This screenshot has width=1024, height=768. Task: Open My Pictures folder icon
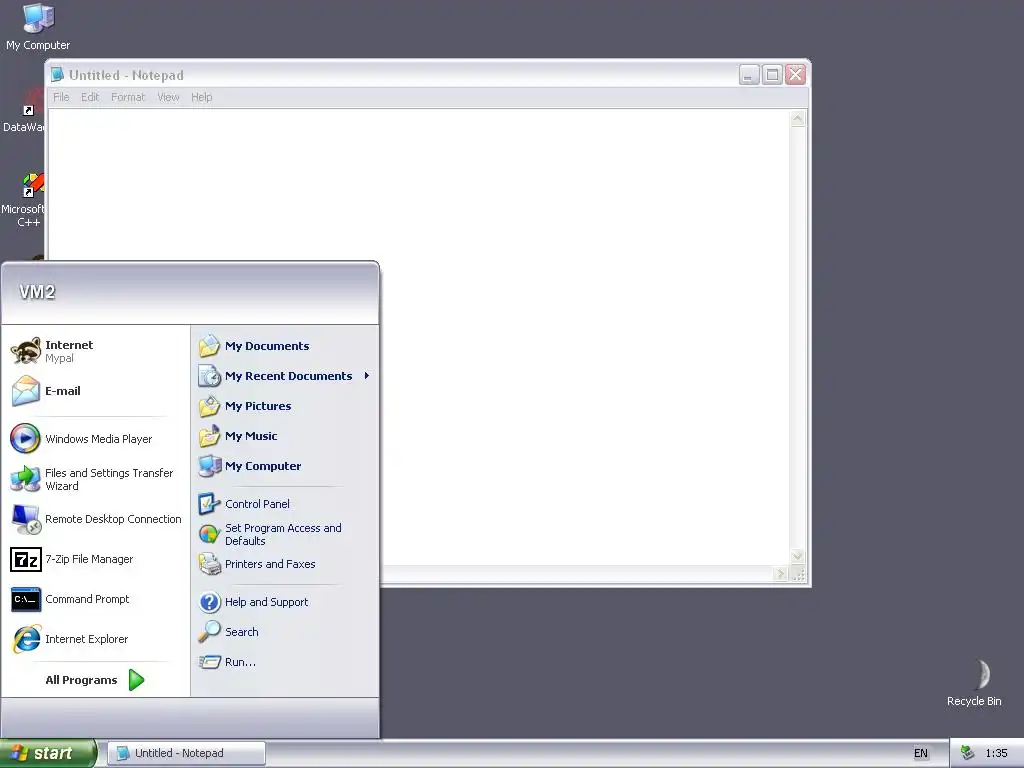click(x=210, y=406)
